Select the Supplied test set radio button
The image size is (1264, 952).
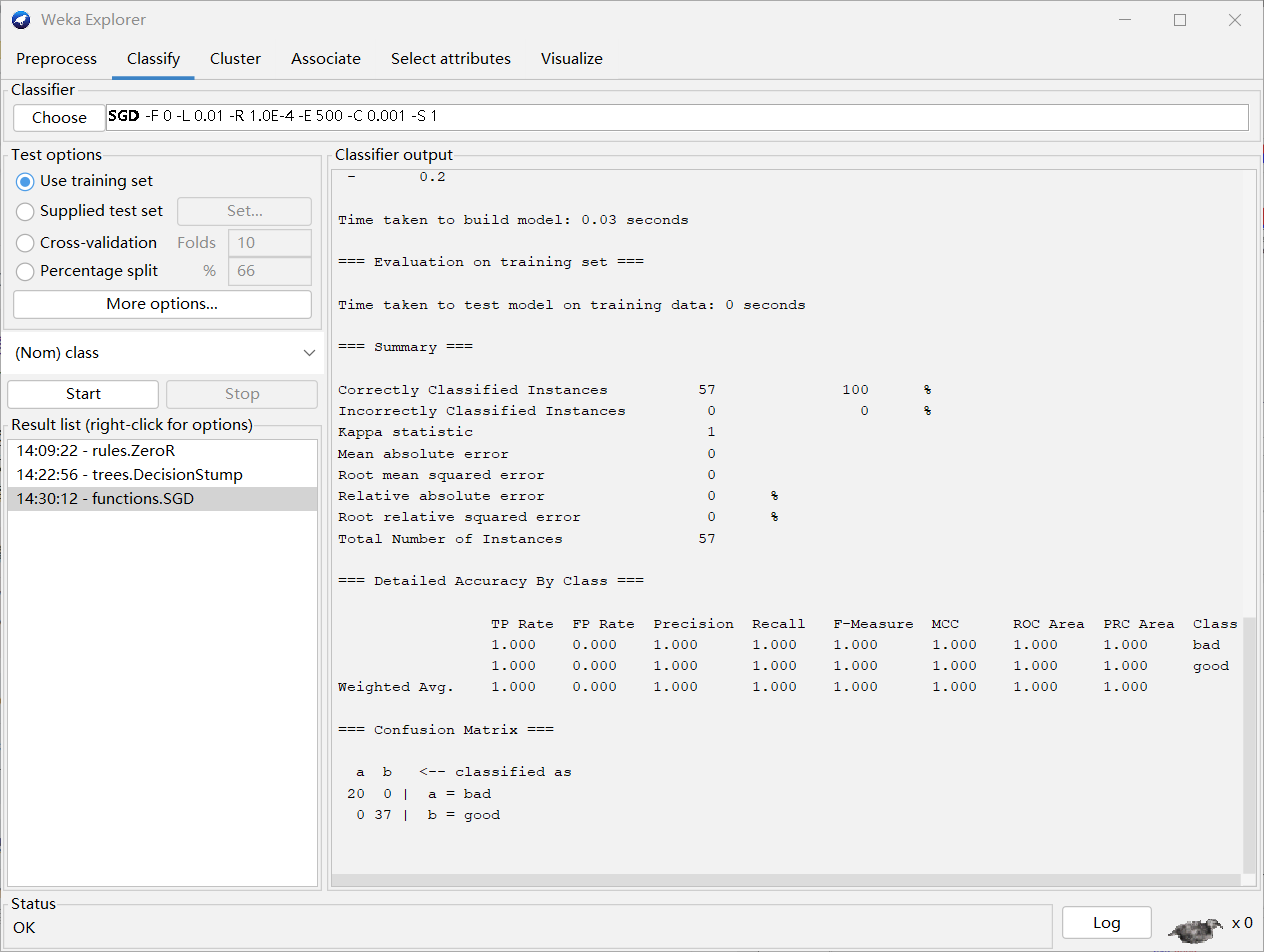click(x=90, y=211)
